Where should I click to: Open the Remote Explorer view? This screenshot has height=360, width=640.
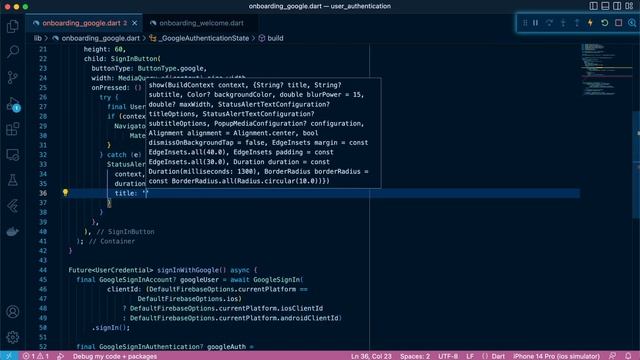point(13,155)
